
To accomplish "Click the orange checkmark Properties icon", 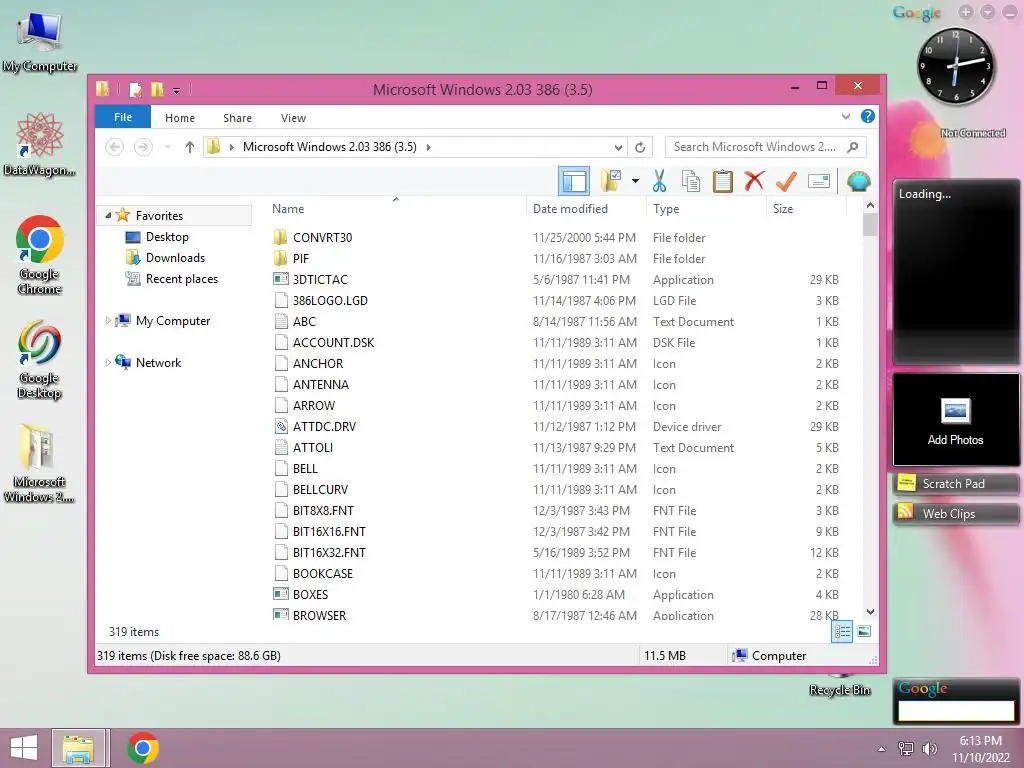I will 786,181.
